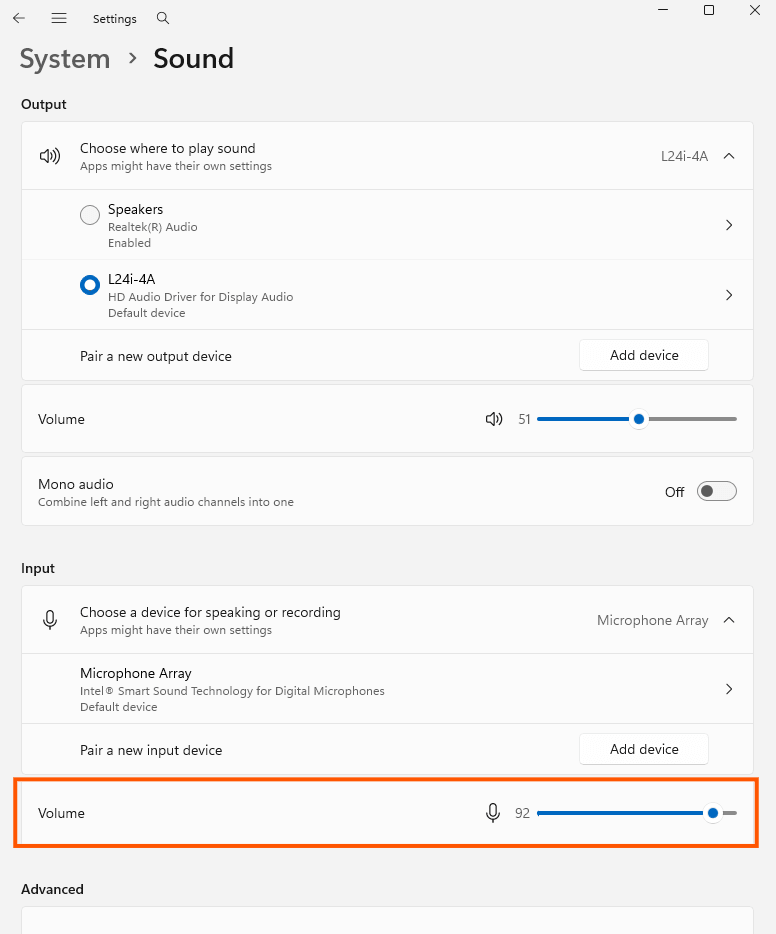Viewport: 776px width, 934px height.
Task: Click Add device for a new output device
Action: point(643,354)
